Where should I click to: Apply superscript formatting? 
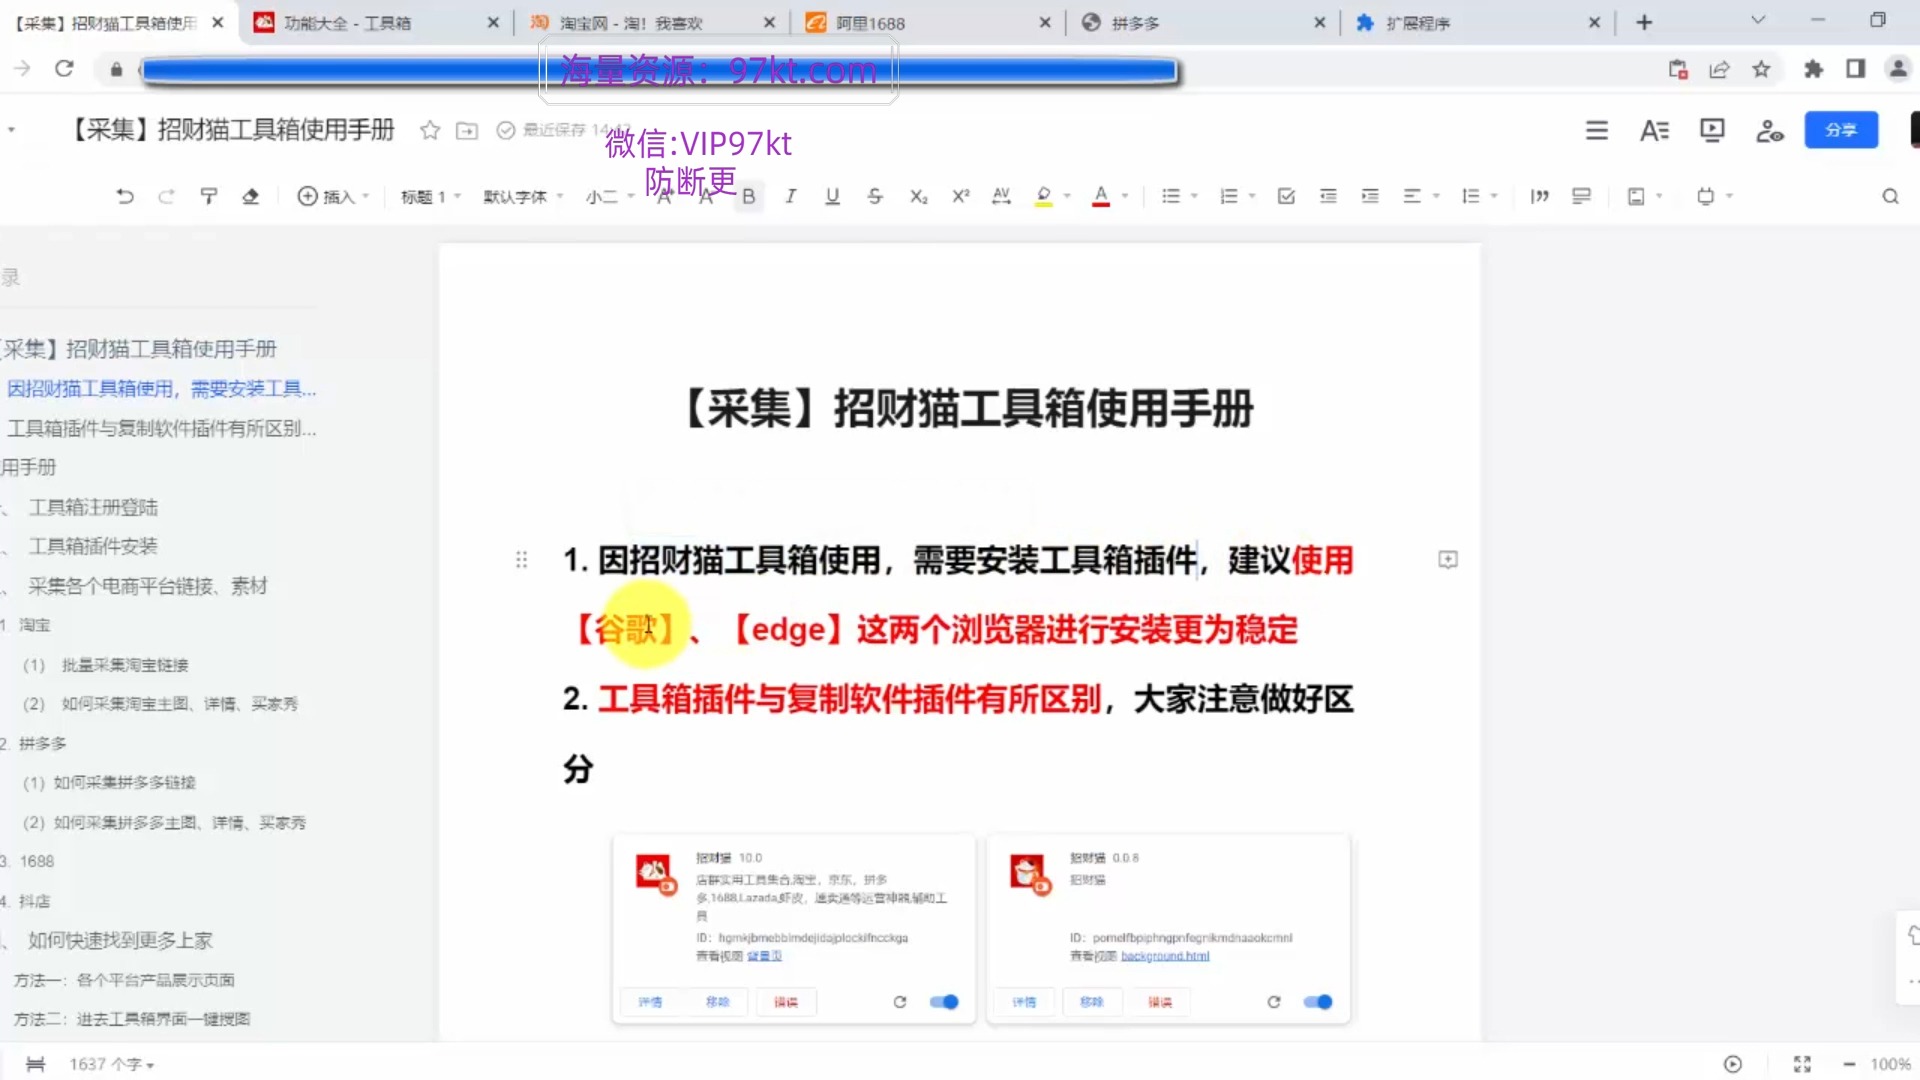tap(960, 196)
